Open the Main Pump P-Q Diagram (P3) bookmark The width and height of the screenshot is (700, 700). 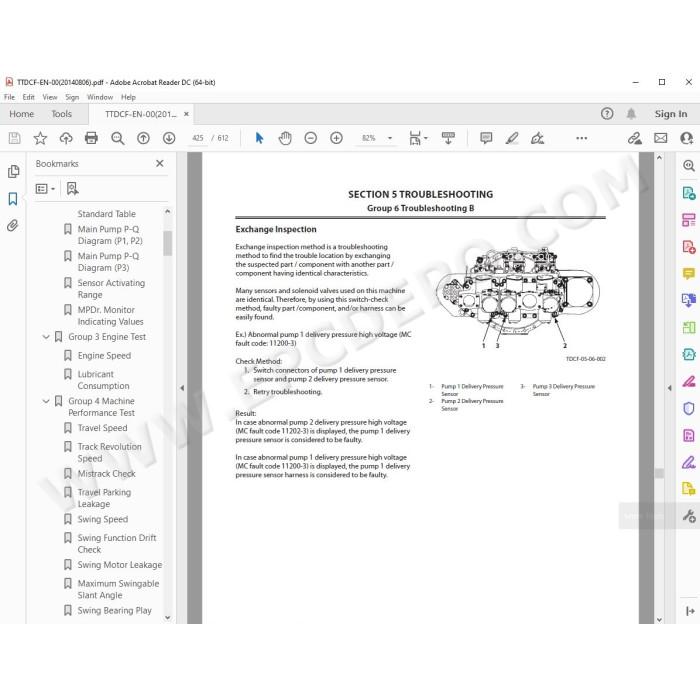click(x=108, y=262)
